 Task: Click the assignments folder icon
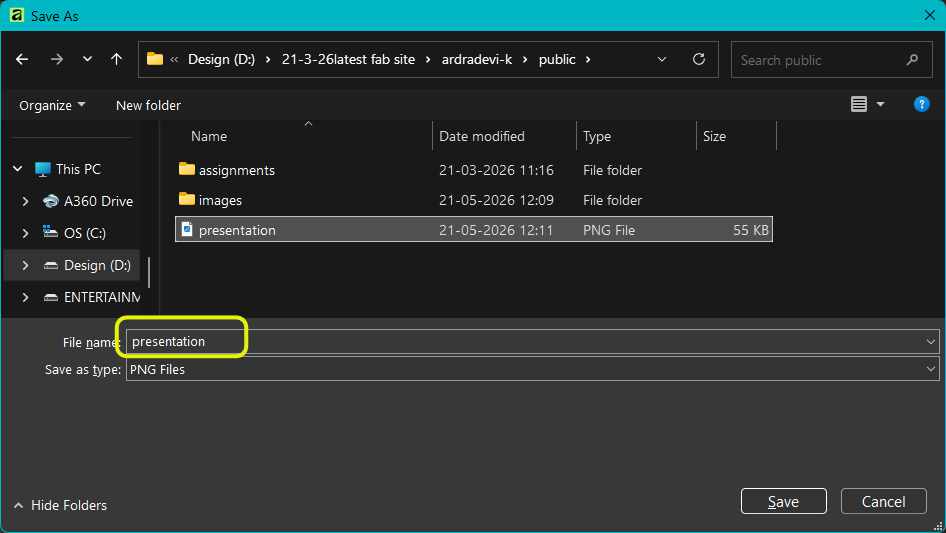[187, 169]
